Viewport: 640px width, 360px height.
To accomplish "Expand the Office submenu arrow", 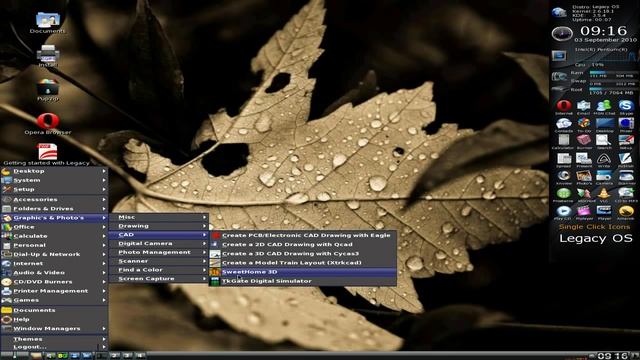I will (104, 227).
